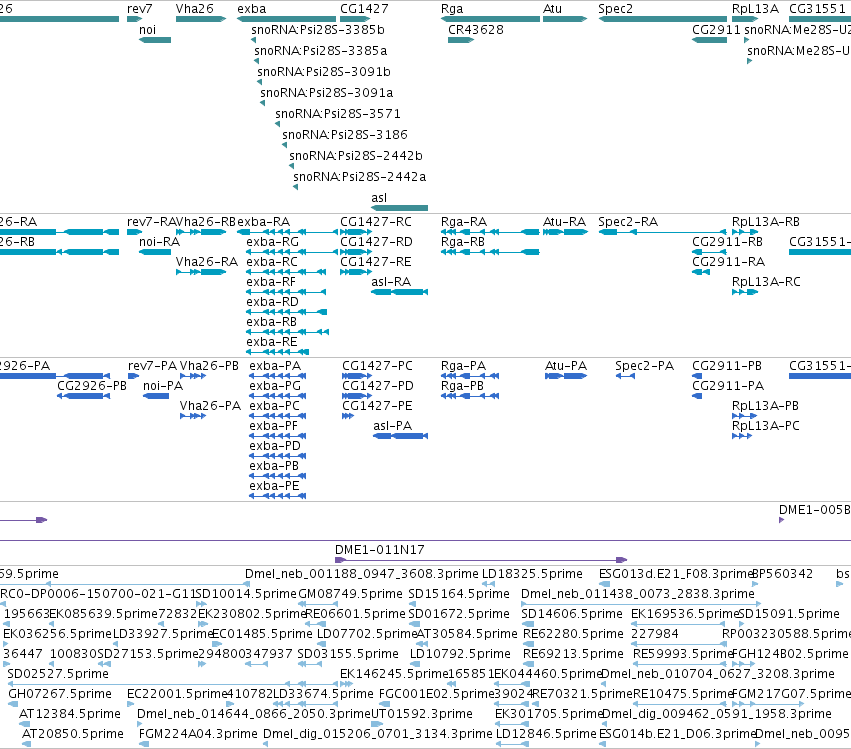Screen dimensions: 851x749
Task: Click the exba gene label
Action: (251, 9)
